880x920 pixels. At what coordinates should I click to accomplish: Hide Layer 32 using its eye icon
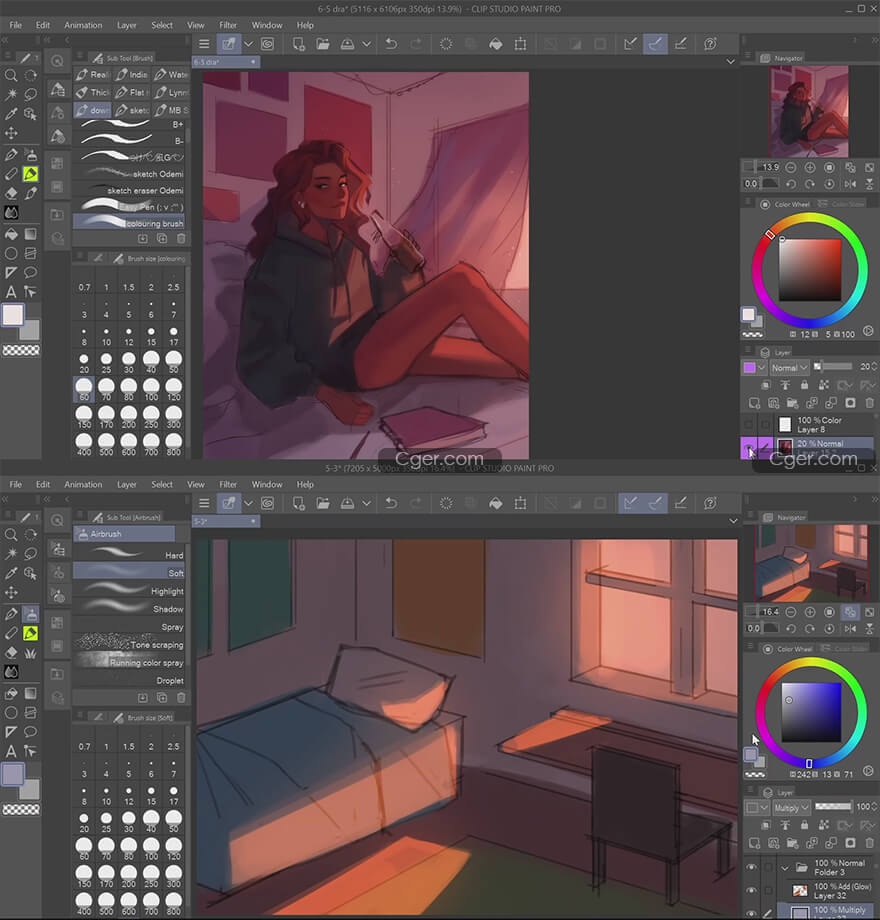pos(752,891)
